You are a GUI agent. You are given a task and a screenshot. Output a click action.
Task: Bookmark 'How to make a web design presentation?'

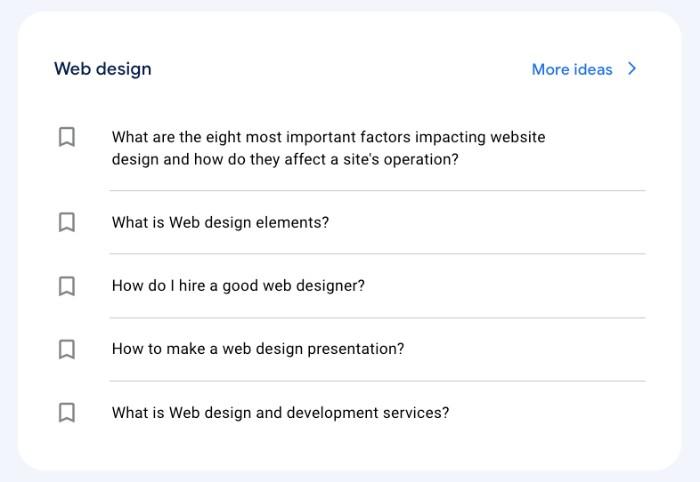click(67, 349)
